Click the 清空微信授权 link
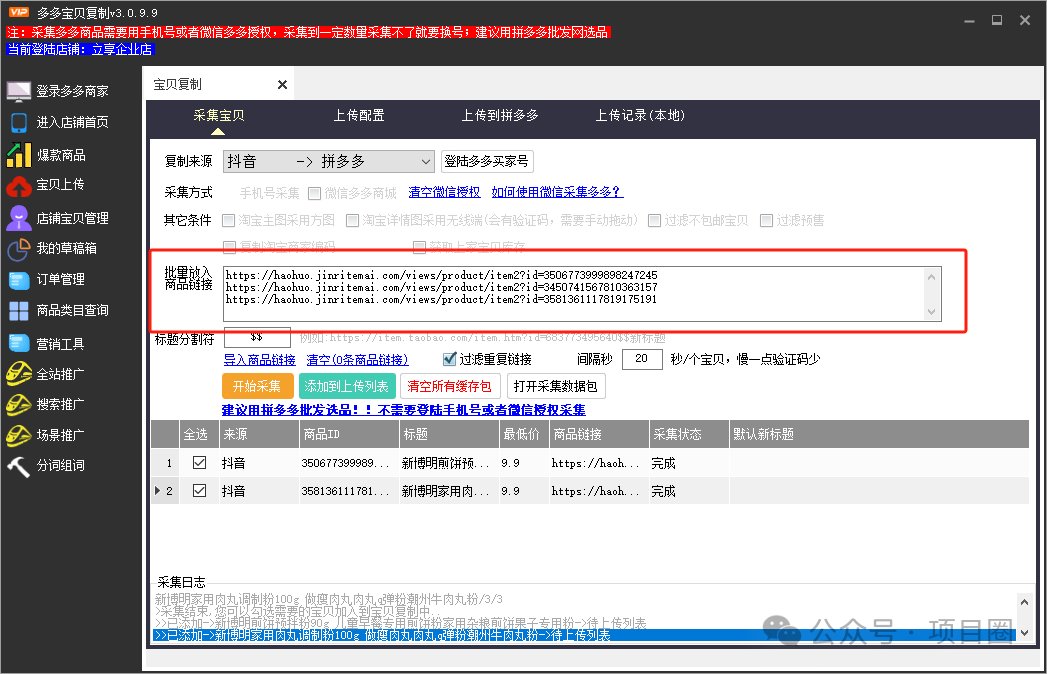This screenshot has width=1047, height=674. click(444, 192)
